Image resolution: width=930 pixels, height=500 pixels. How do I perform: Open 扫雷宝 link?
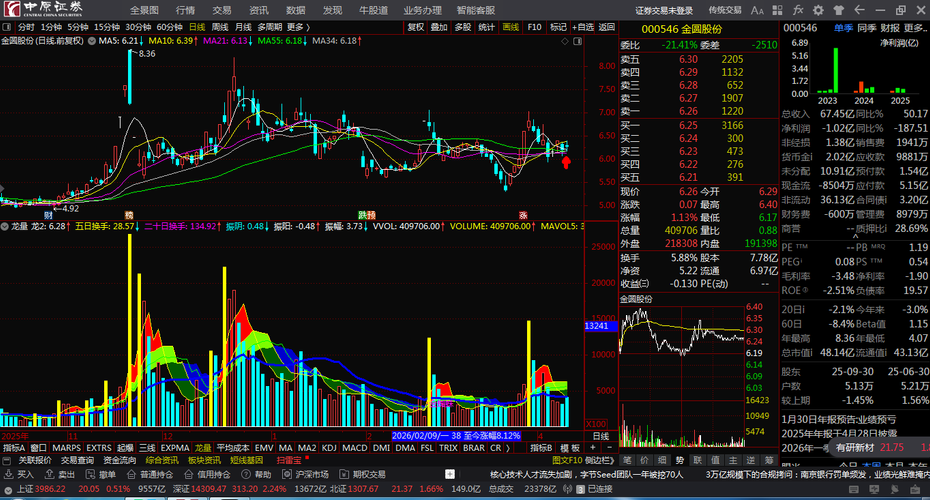coord(289,460)
